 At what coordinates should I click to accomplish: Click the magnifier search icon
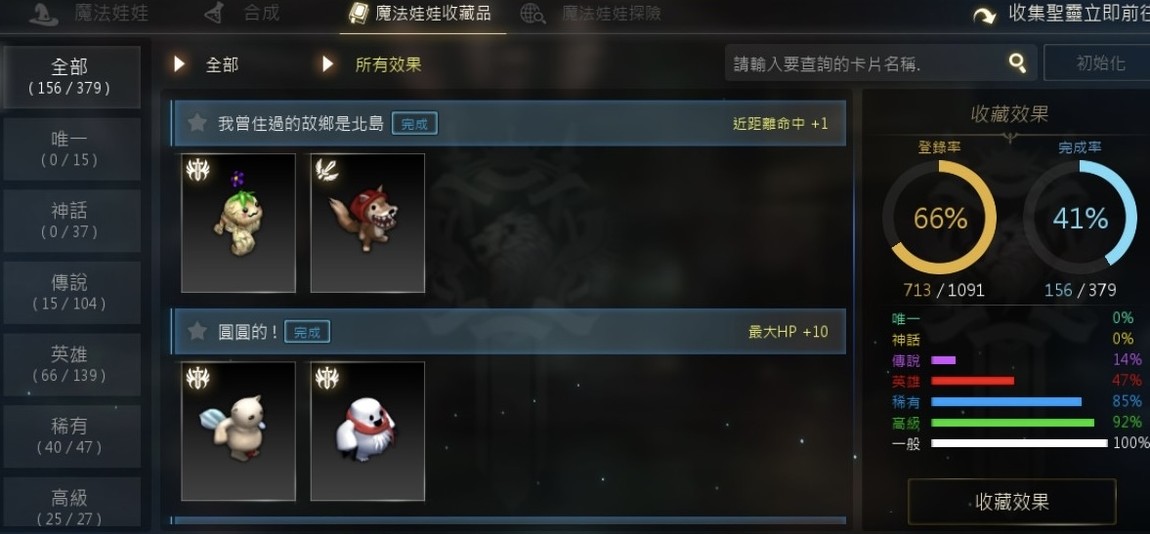click(x=1017, y=63)
